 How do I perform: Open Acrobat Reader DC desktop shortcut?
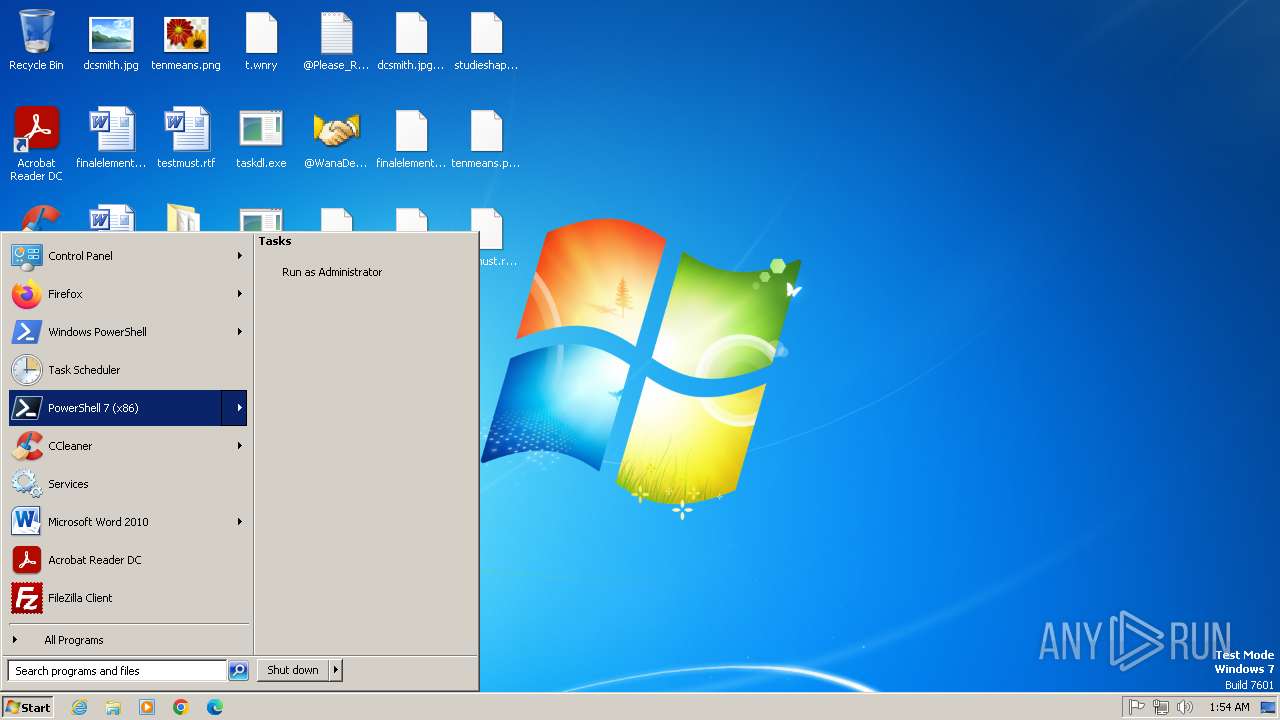pyautogui.click(x=36, y=144)
